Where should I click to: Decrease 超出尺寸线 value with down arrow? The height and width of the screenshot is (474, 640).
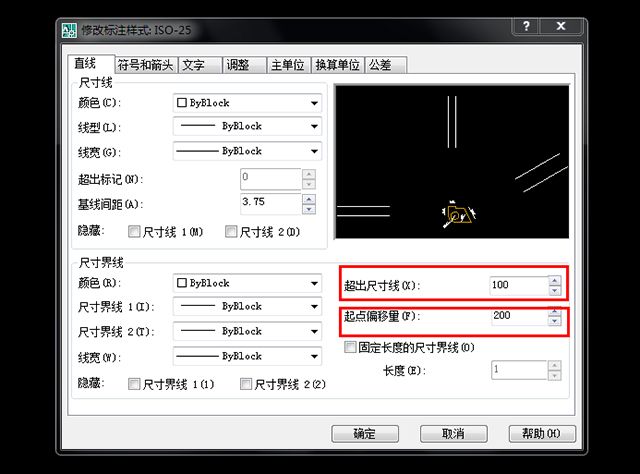point(555,290)
